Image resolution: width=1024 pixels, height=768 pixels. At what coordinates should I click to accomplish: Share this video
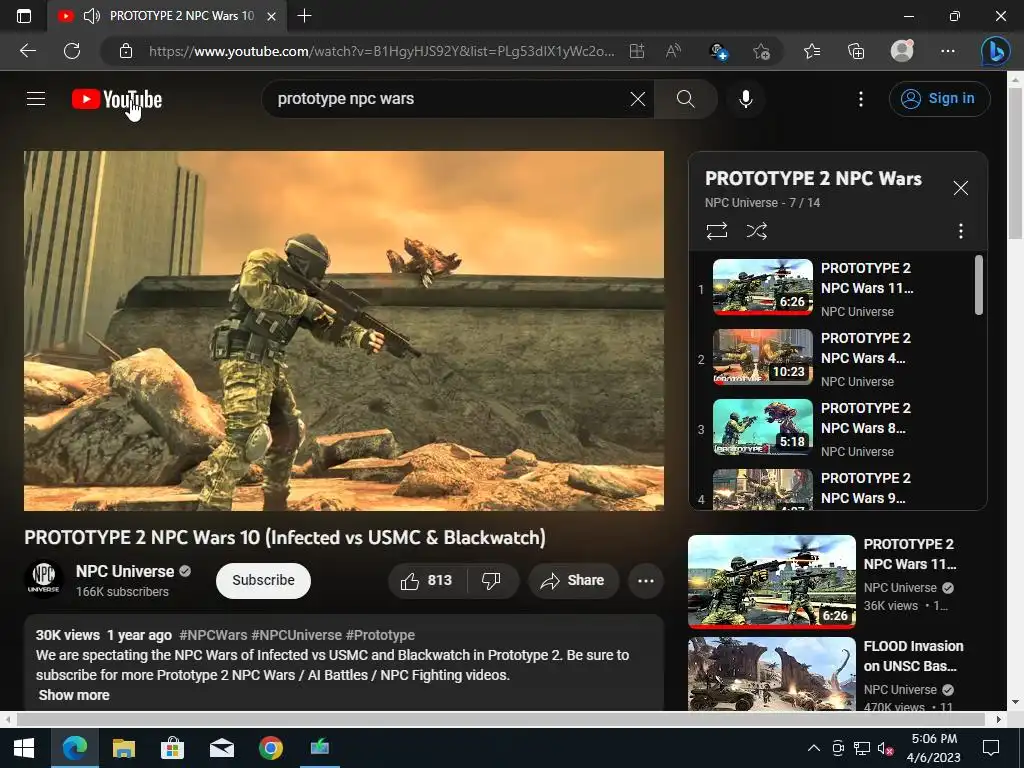tap(573, 581)
